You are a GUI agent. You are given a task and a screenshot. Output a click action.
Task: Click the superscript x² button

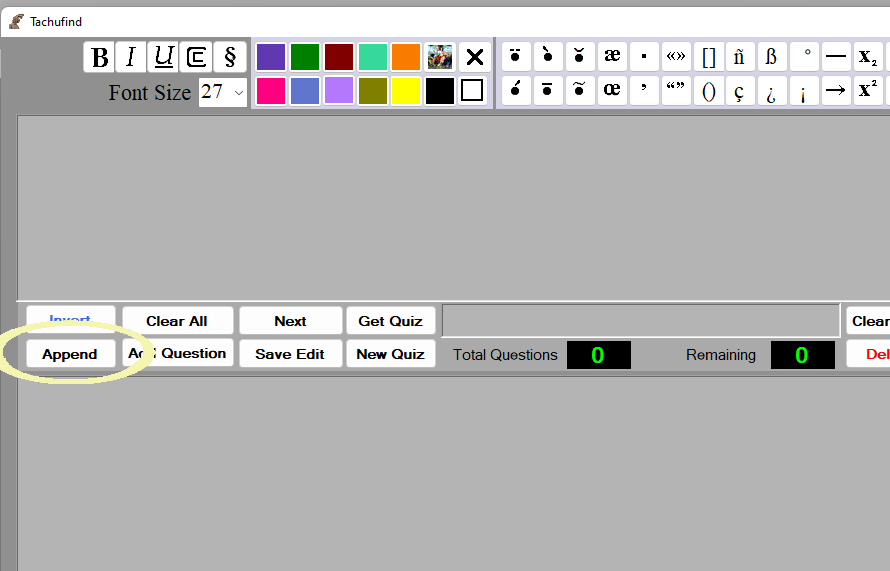(867, 91)
